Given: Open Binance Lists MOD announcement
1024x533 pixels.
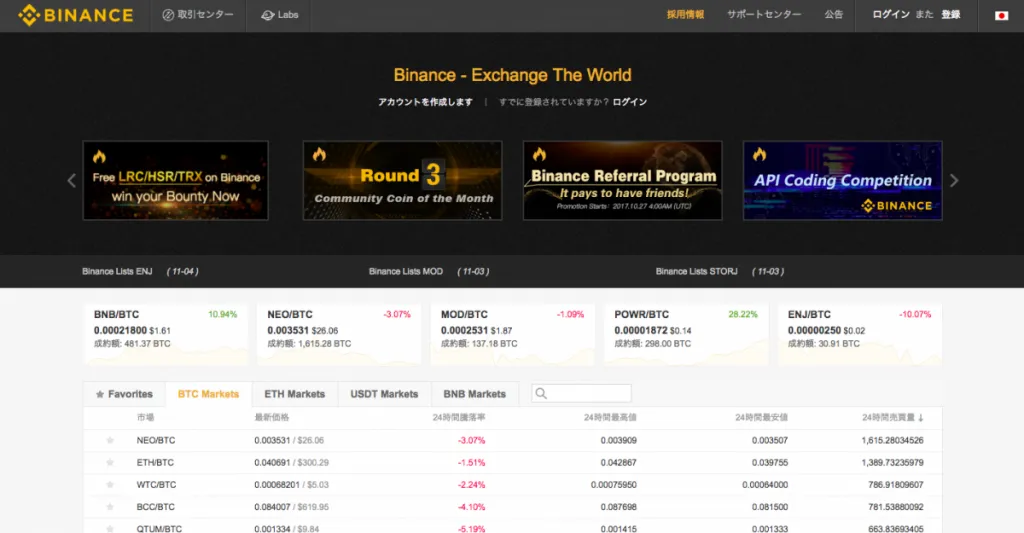Looking at the screenshot, I should coord(429,271).
